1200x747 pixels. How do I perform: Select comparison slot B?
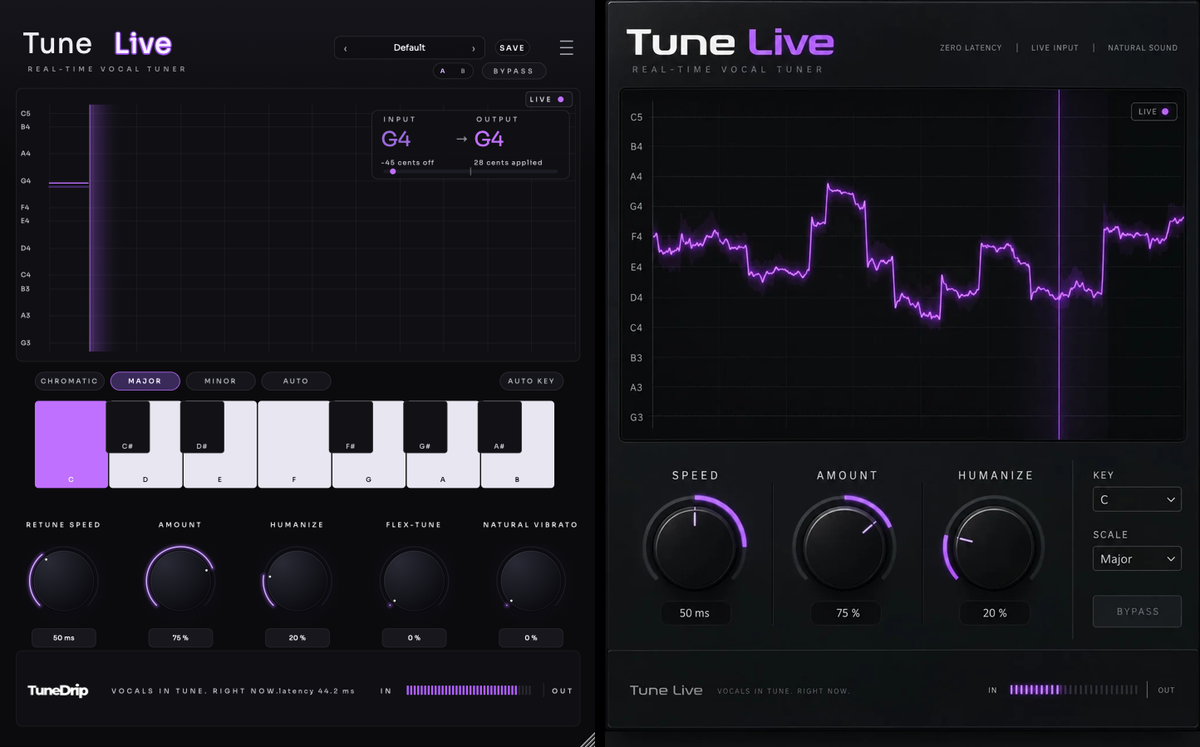pos(462,71)
